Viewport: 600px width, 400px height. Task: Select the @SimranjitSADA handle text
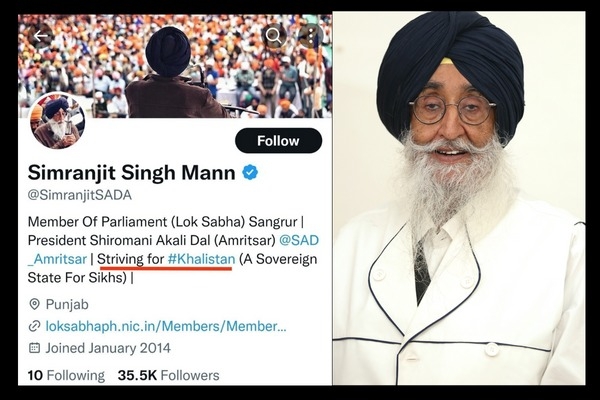pyautogui.click(x=80, y=195)
